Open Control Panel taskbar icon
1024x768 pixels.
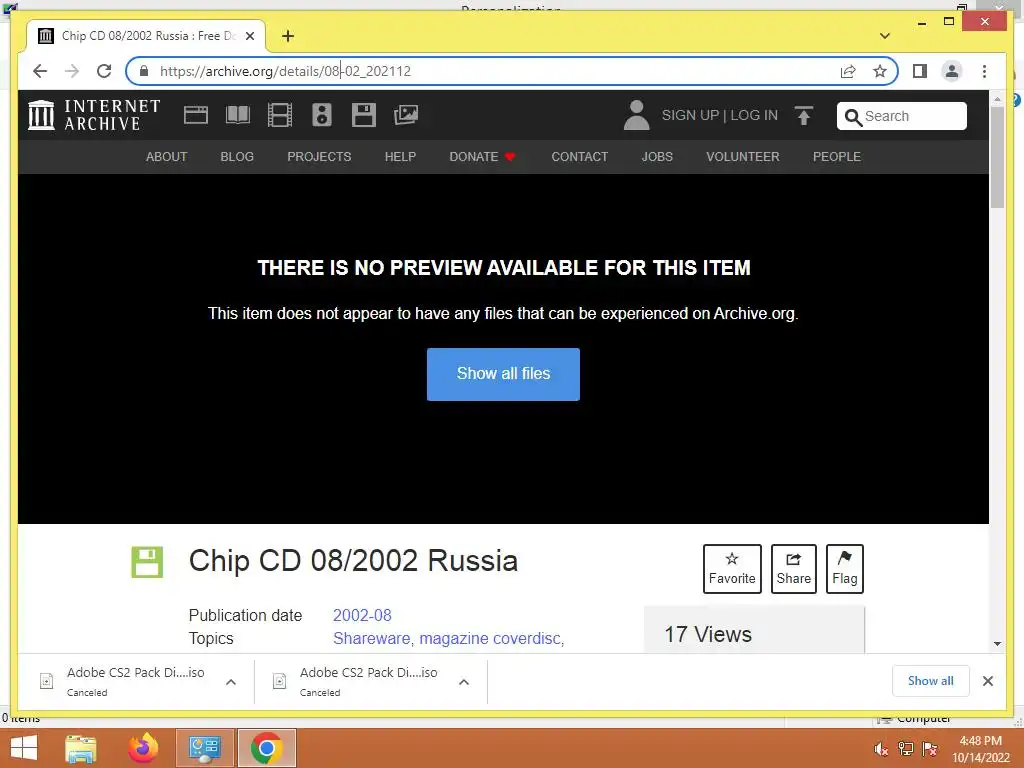tap(204, 748)
